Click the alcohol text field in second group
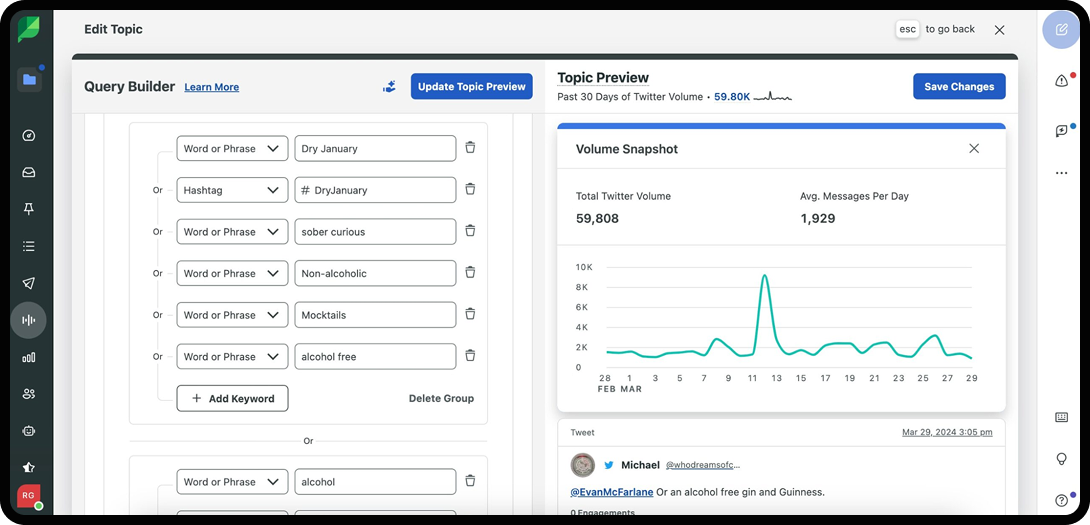The width and height of the screenshot is (1090, 525). pos(375,482)
